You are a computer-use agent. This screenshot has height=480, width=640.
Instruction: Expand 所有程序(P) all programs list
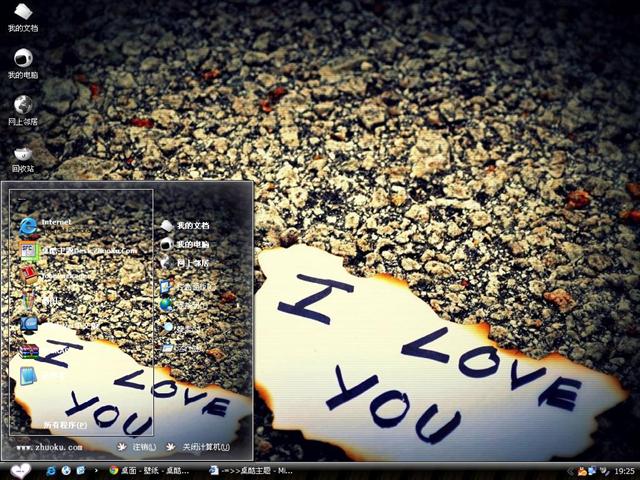point(65,425)
